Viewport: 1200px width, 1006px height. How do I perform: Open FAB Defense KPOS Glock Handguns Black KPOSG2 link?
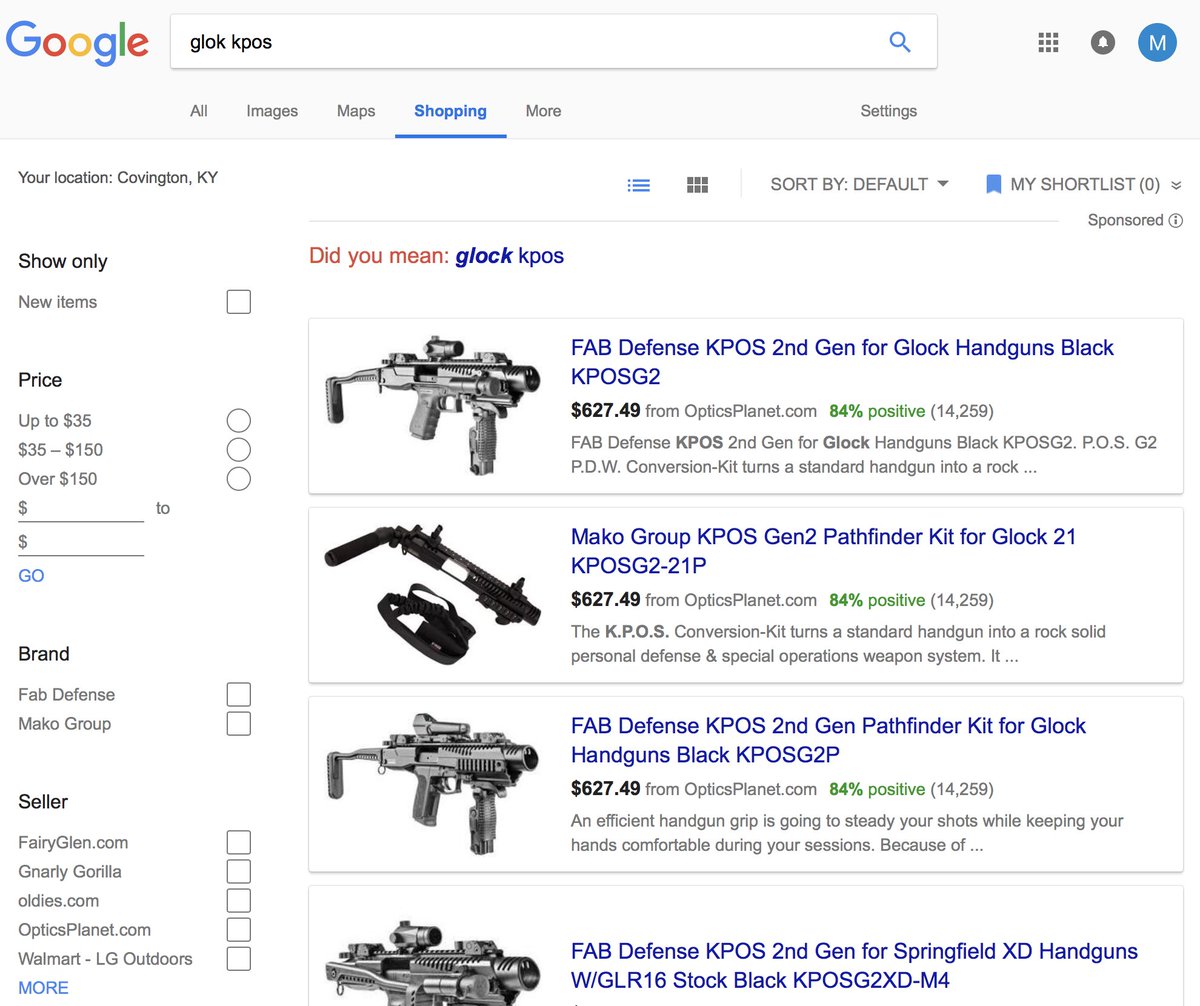842,362
